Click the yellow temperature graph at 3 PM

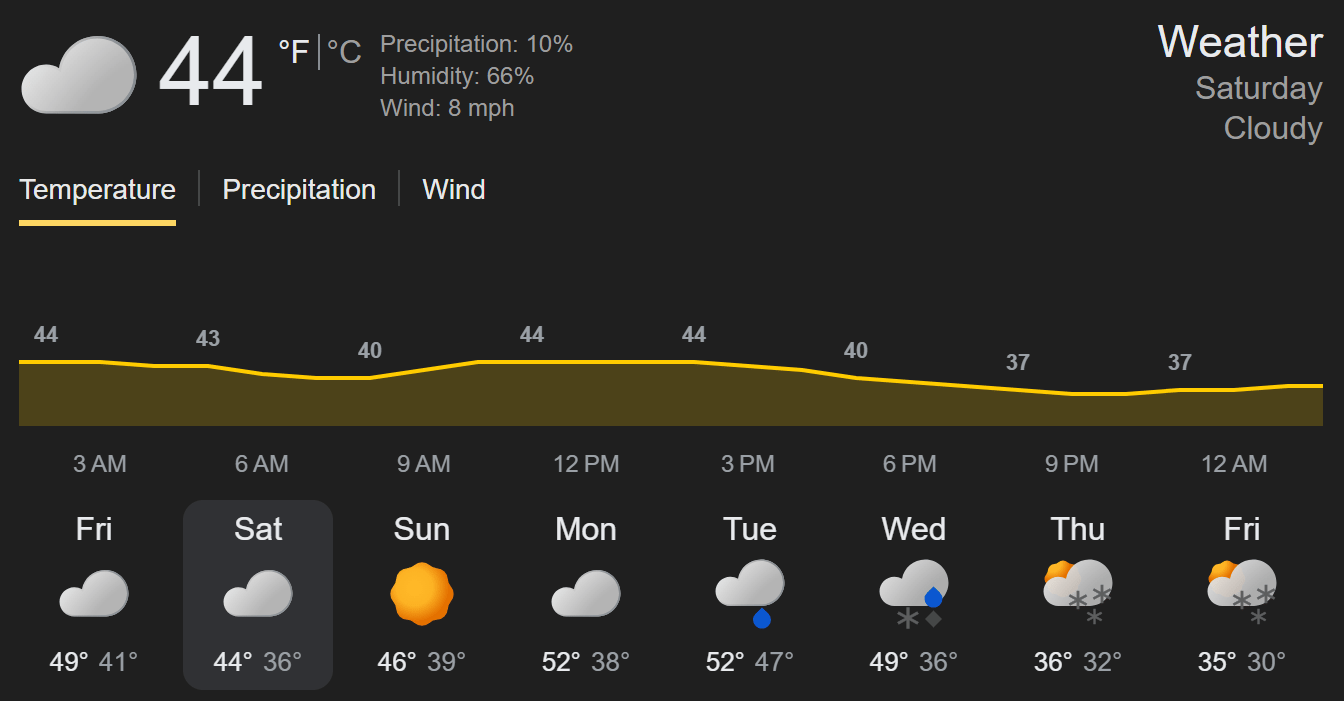pyautogui.click(x=748, y=366)
